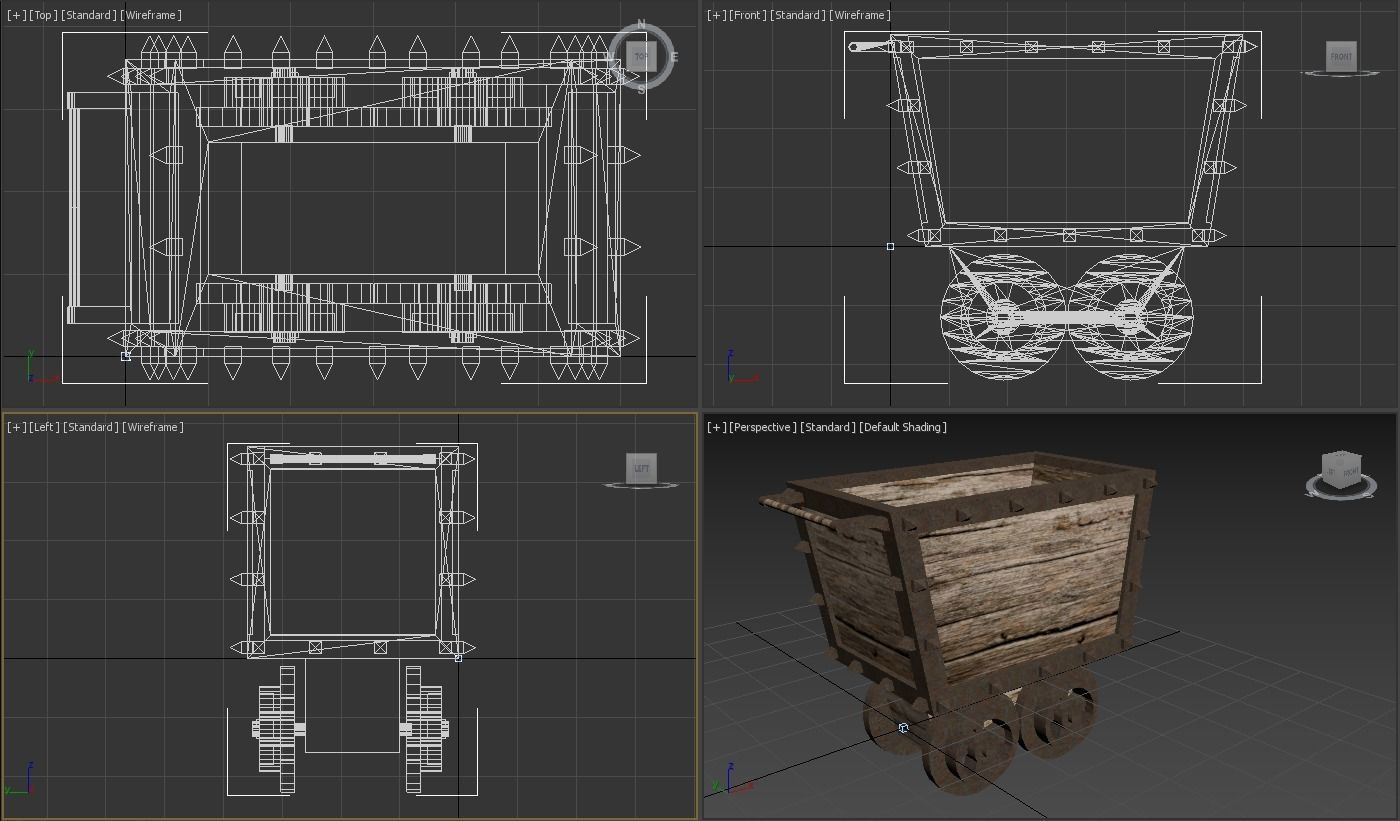The image size is (1400, 821).
Task: Click the E letter on the ViewCube compass ring
Action: point(675,58)
